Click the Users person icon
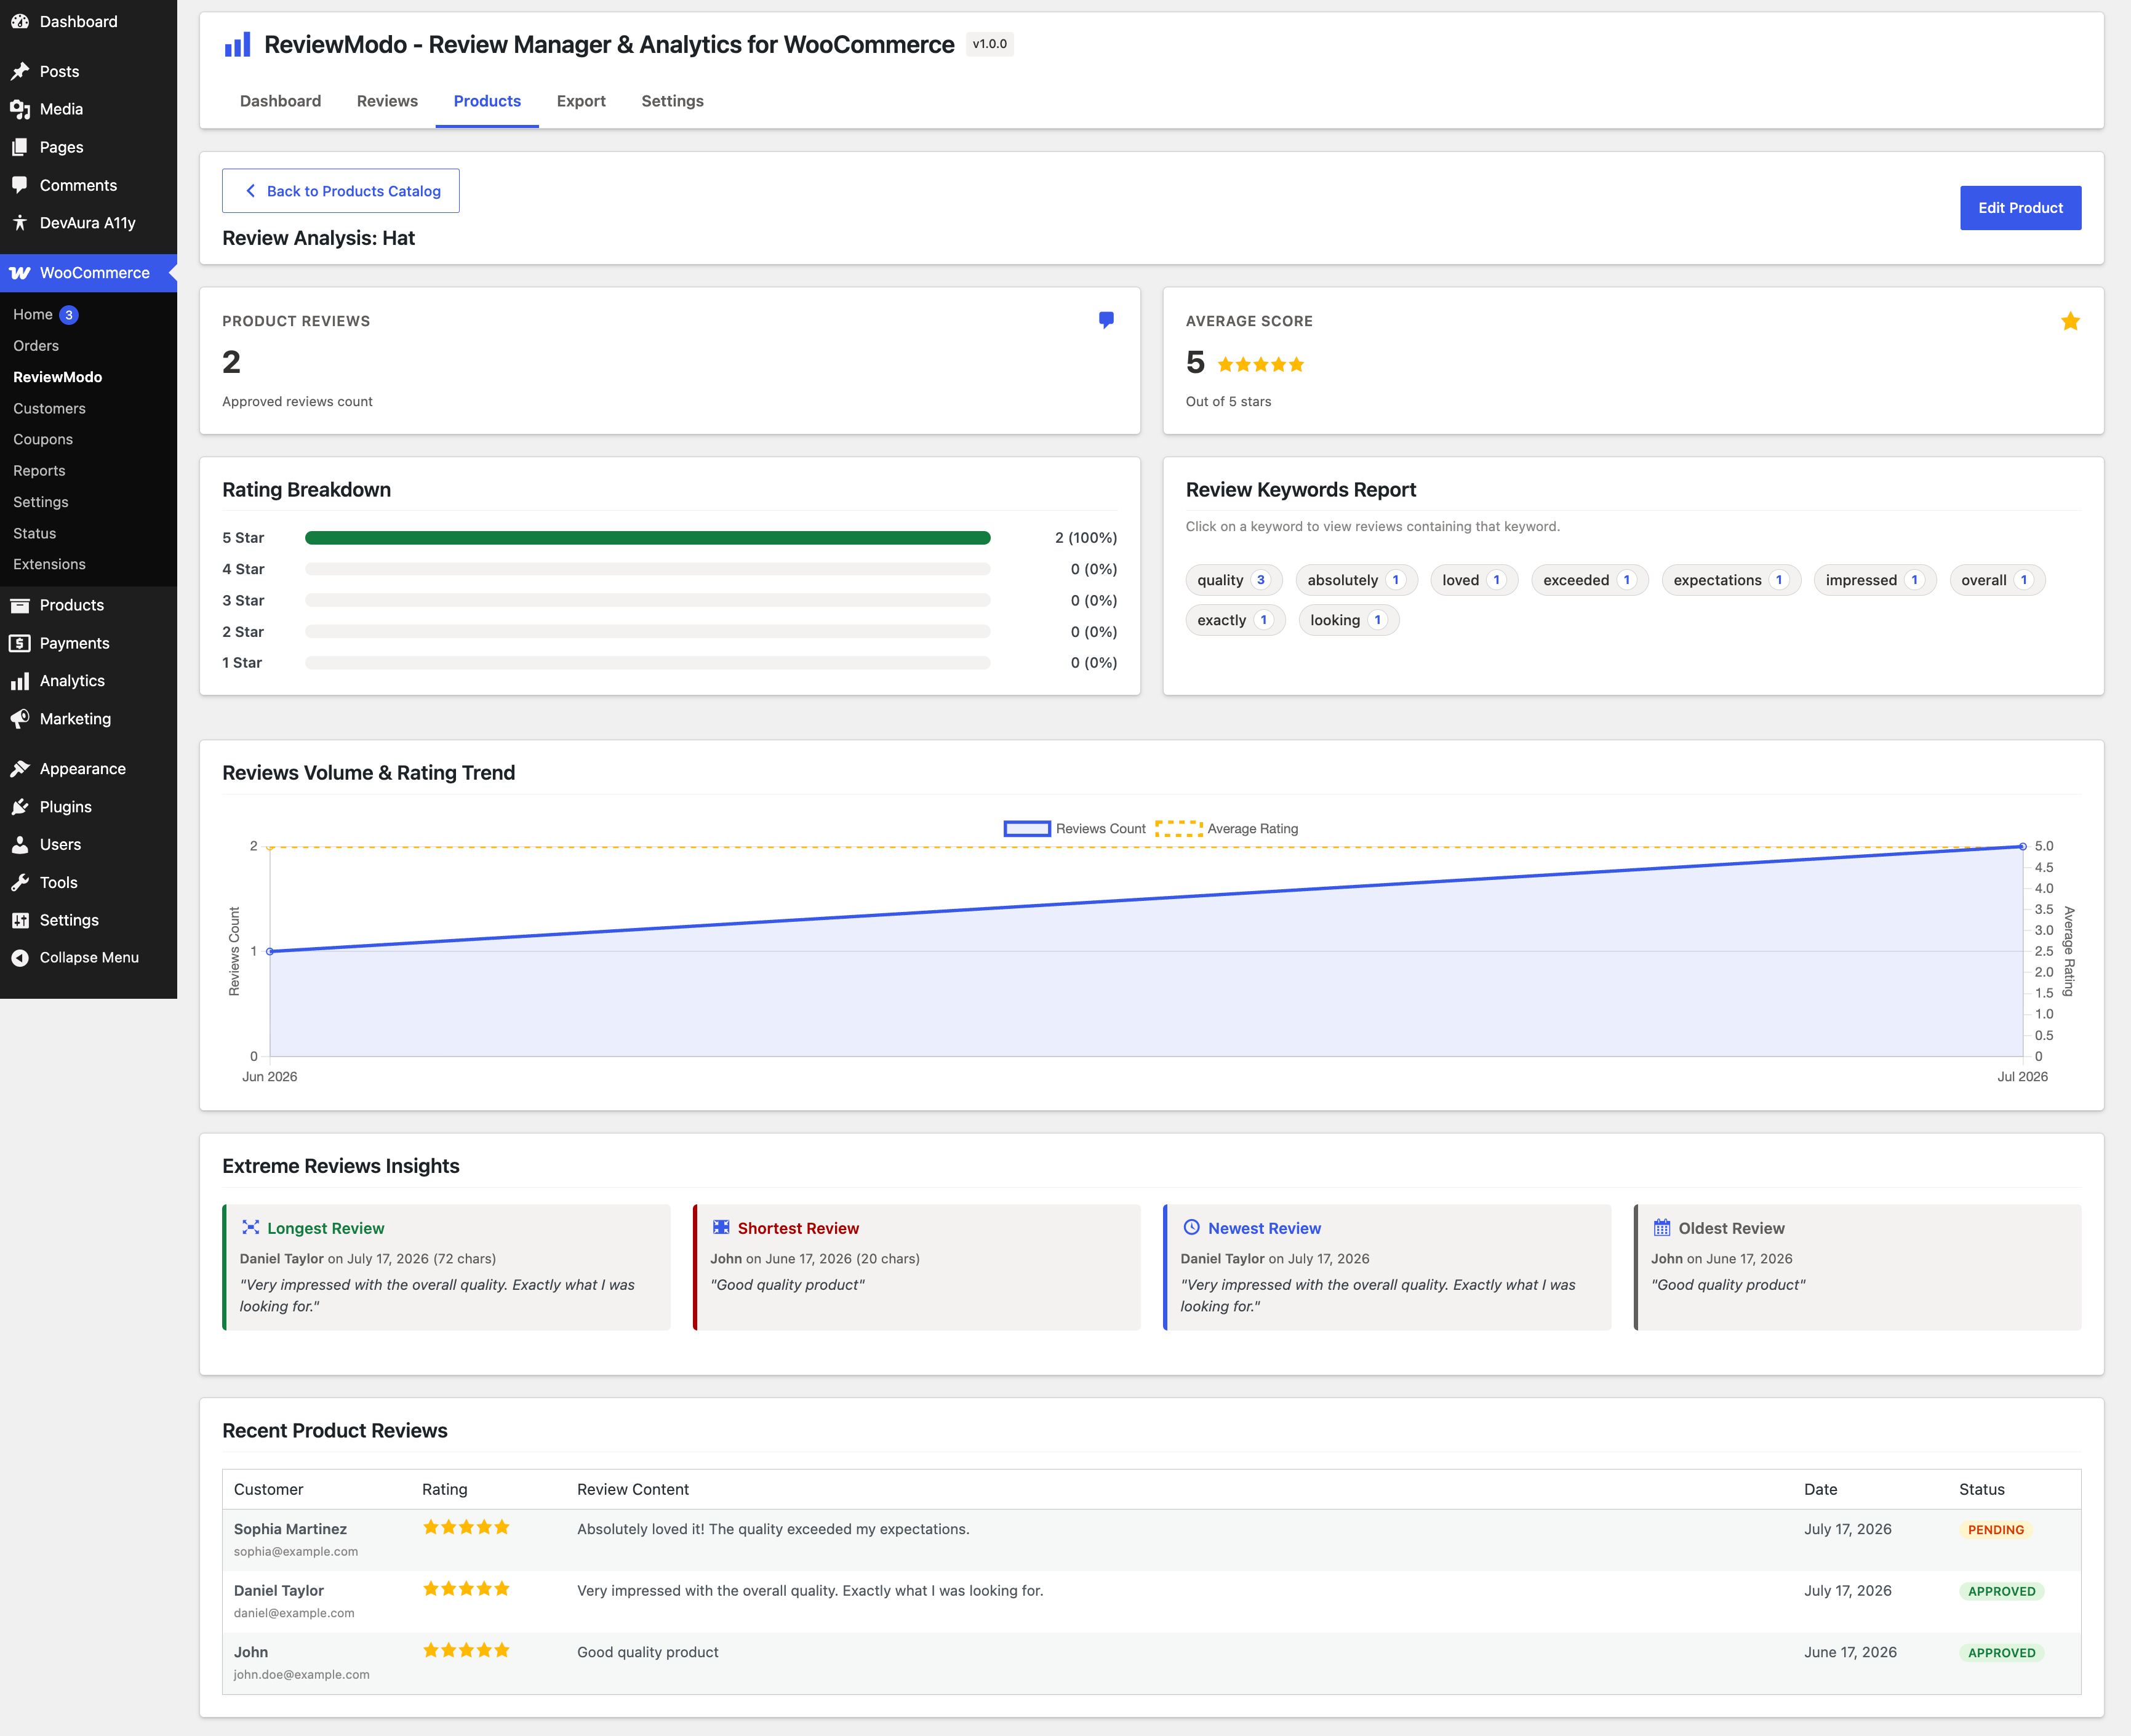Image resolution: width=2131 pixels, height=1736 pixels. [x=20, y=844]
